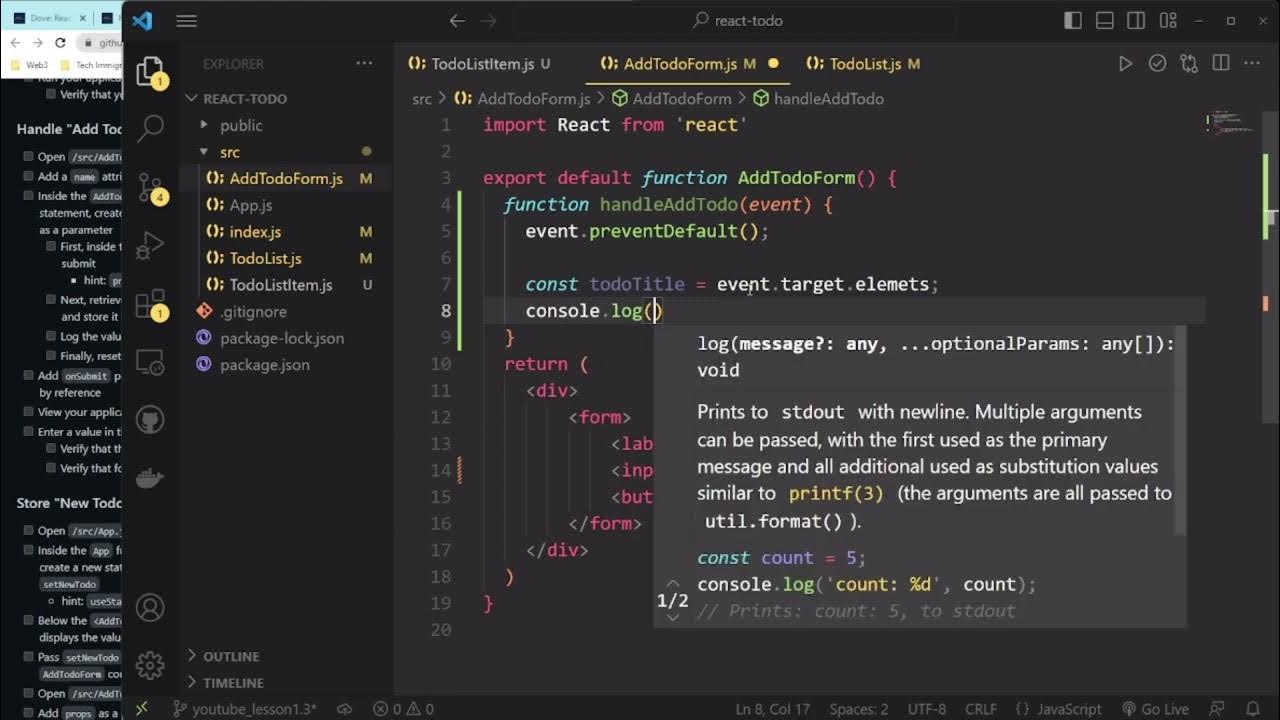The height and width of the screenshot is (720, 1280).
Task: Click the youtube_lesson1.3* branch in status bar
Action: click(x=244, y=709)
